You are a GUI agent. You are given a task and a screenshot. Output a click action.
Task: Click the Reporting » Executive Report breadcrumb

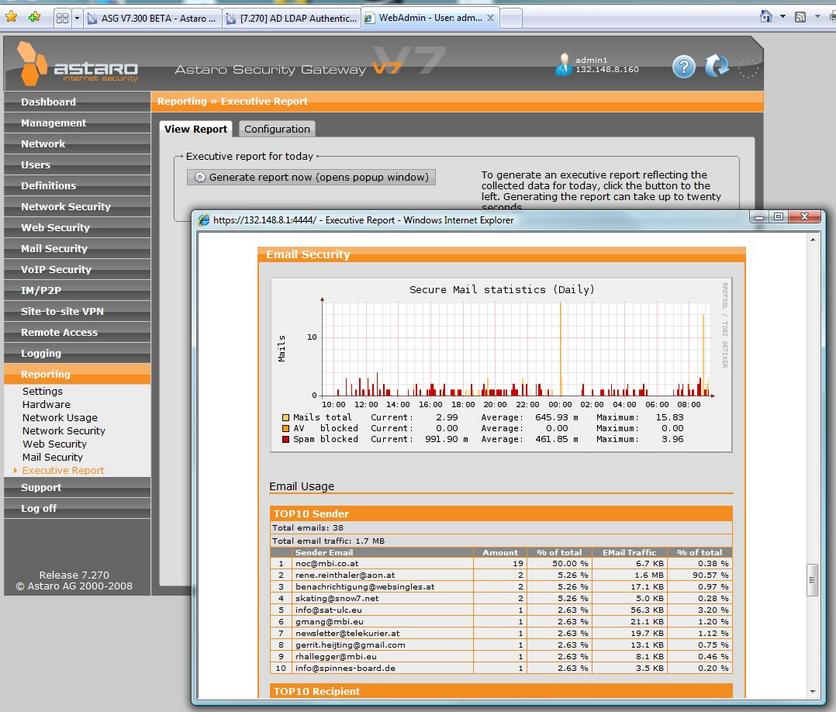point(232,101)
